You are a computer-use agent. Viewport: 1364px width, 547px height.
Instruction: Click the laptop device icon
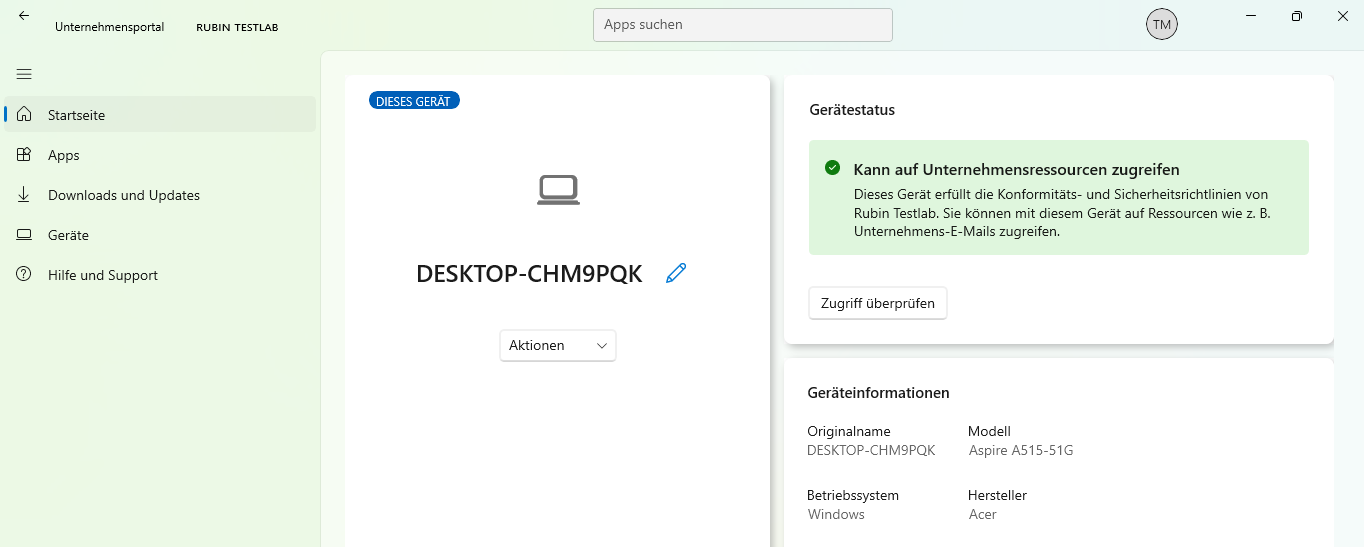(558, 189)
